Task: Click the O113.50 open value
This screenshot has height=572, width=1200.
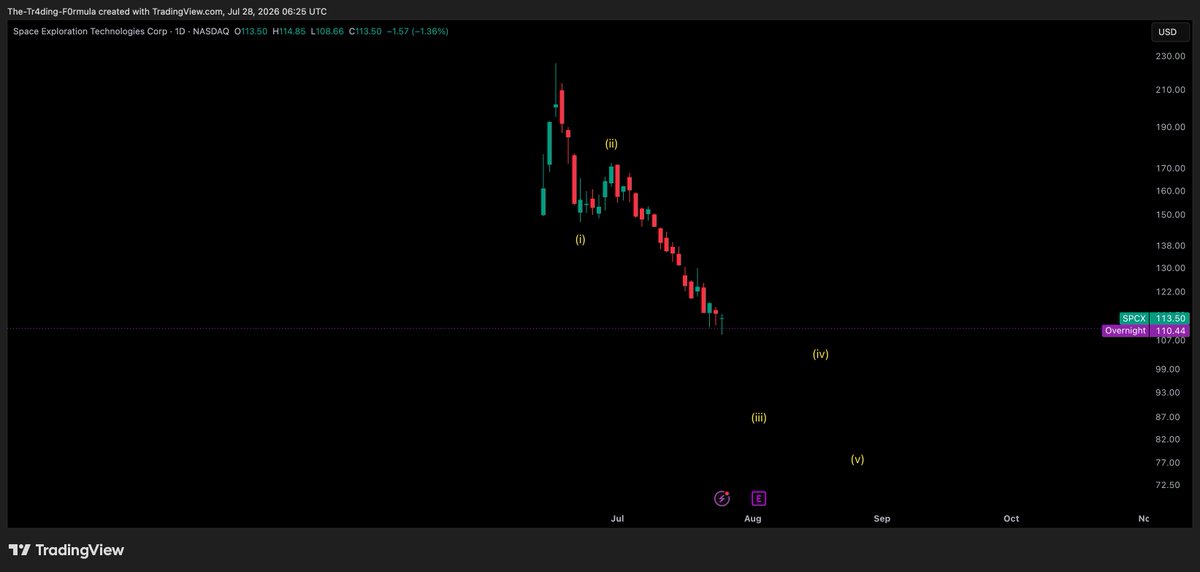Action: pyautogui.click(x=249, y=31)
